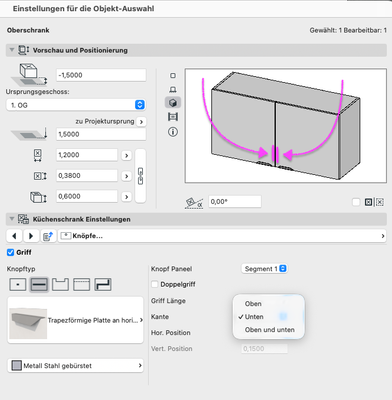
Task: Show the side elevation preview icon
Action: pyautogui.click(x=173, y=89)
